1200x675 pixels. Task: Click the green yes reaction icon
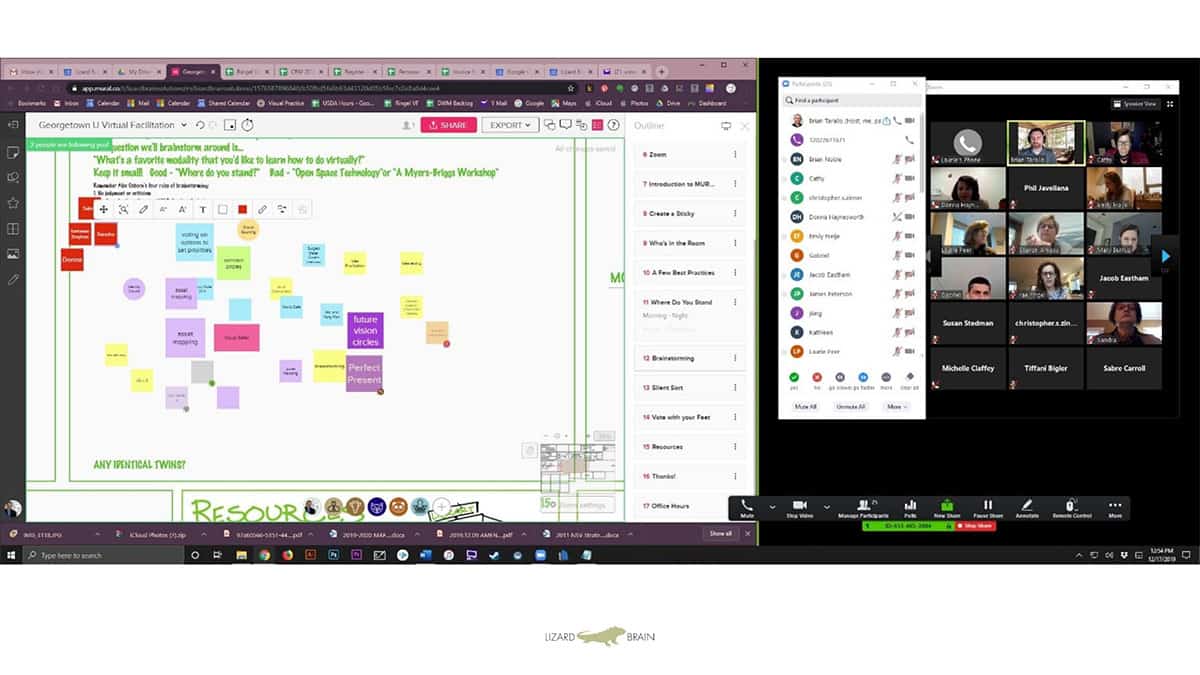[x=794, y=378]
